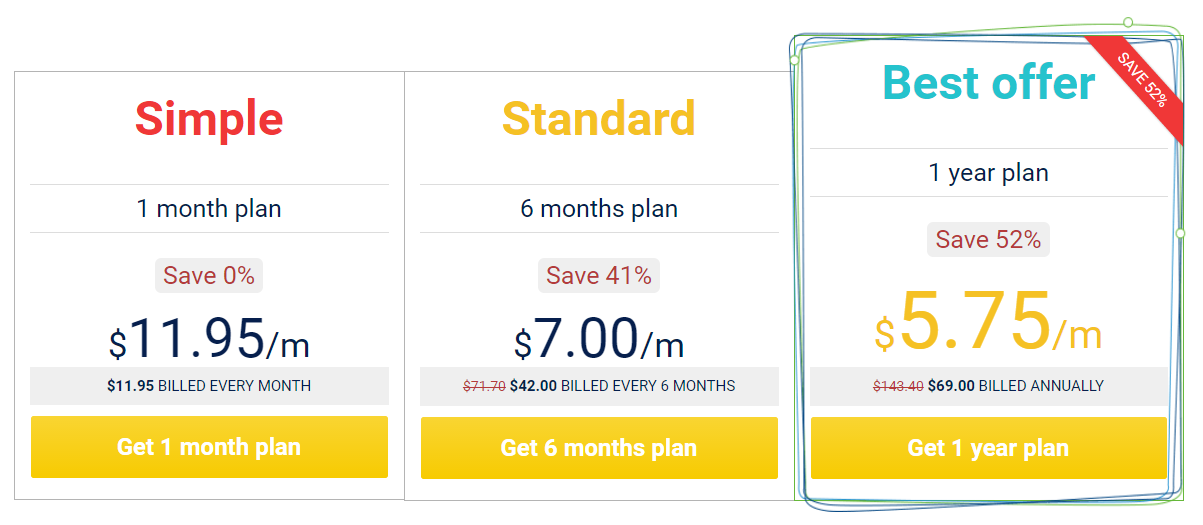This screenshot has height=525, width=1203.
Task: Click the yellow $5.75/m price
Action: click(x=988, y=320)
